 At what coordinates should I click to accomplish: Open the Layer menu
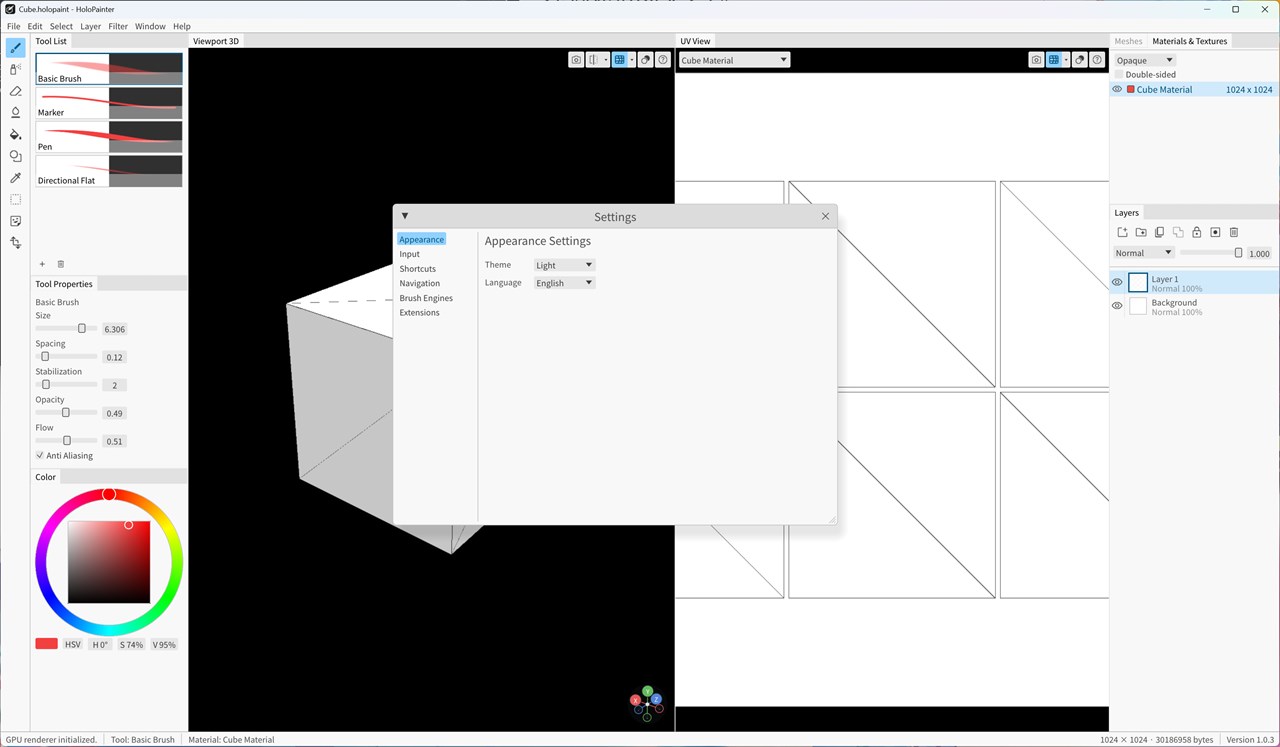[90, 26]
